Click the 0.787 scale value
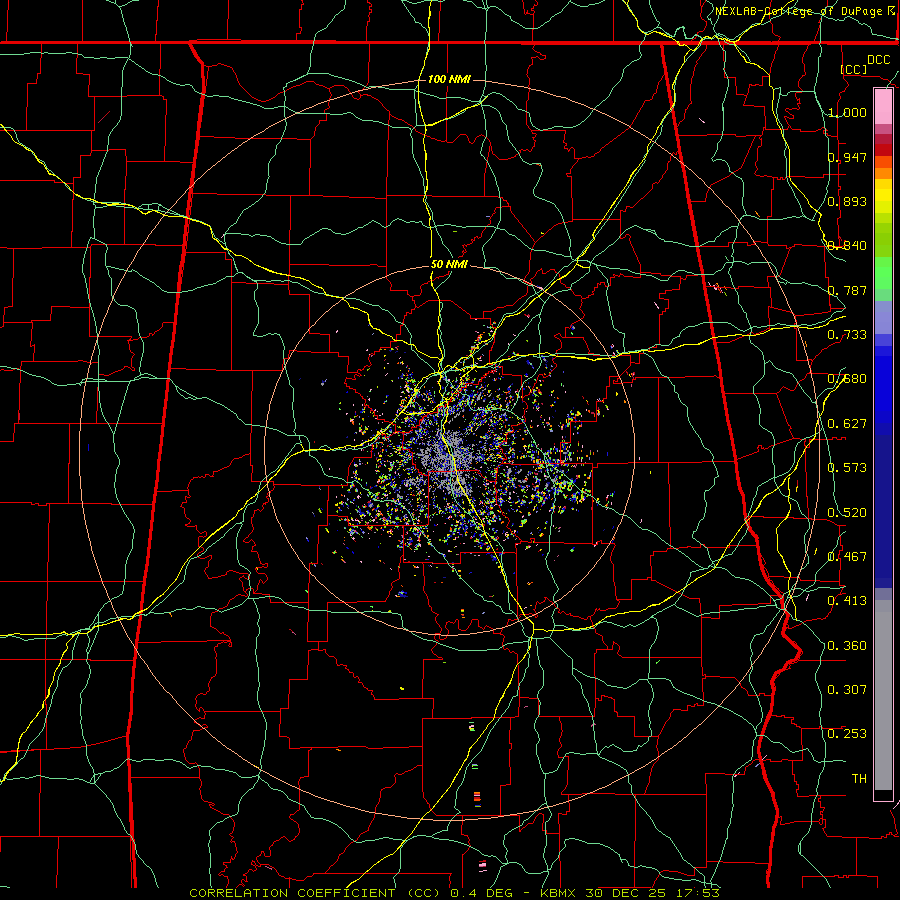The image size is (900, 900). click(847, 290)
